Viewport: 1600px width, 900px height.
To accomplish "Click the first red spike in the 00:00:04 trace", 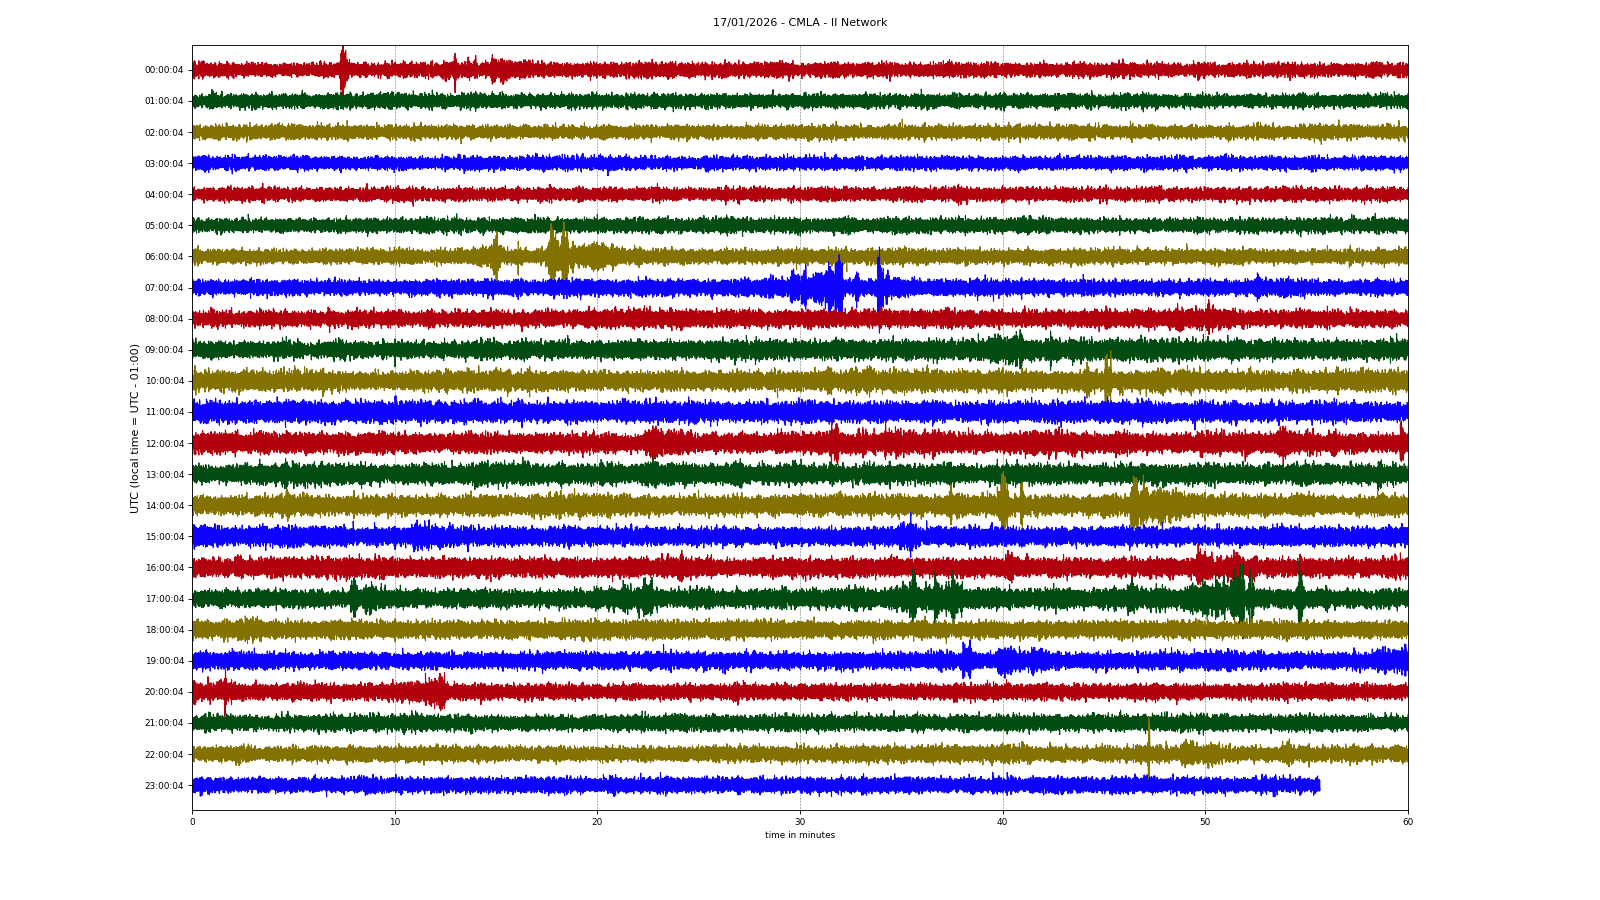I will 343,69.
